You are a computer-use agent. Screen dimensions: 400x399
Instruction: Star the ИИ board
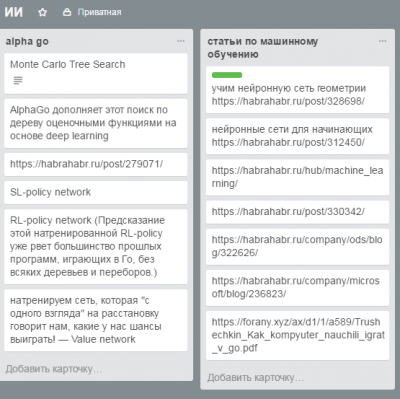(x=42, y=13)
